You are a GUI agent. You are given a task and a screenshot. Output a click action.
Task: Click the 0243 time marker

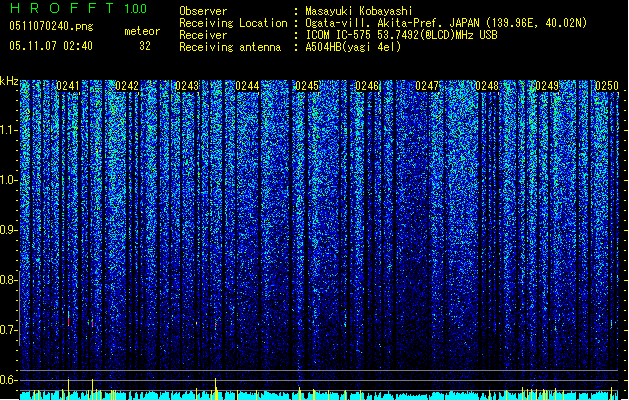tap(187, 86)
